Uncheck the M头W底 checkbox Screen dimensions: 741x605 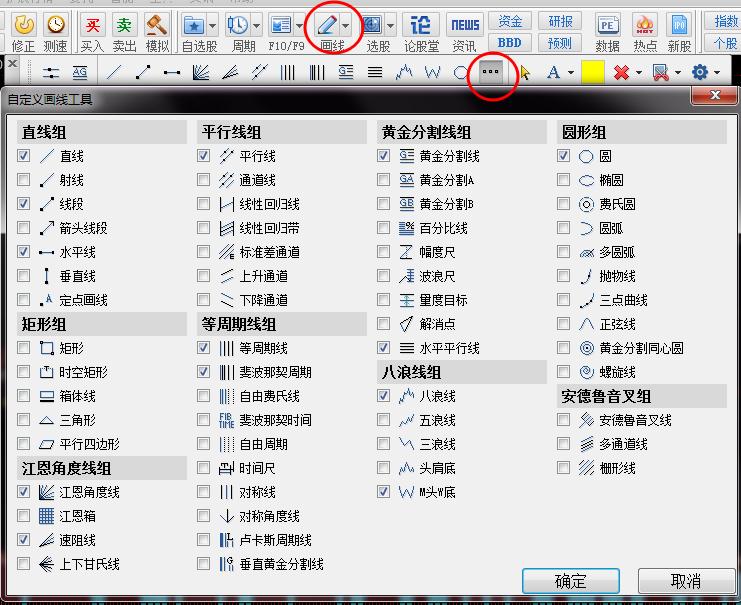pos(384,492)
